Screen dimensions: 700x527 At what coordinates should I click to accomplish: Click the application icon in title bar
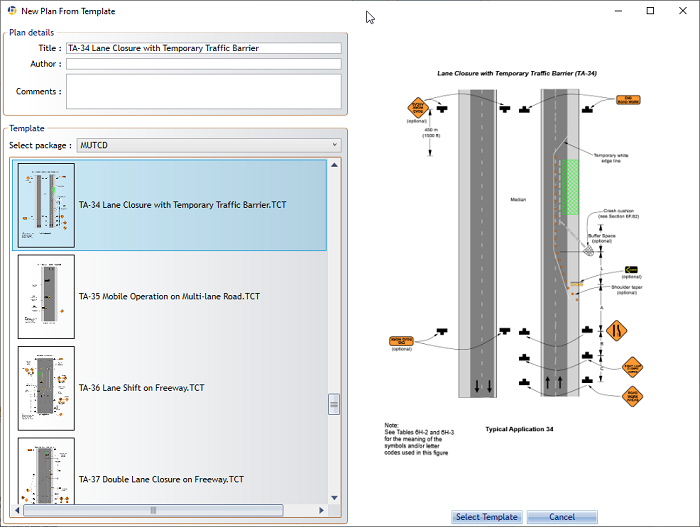9,10
